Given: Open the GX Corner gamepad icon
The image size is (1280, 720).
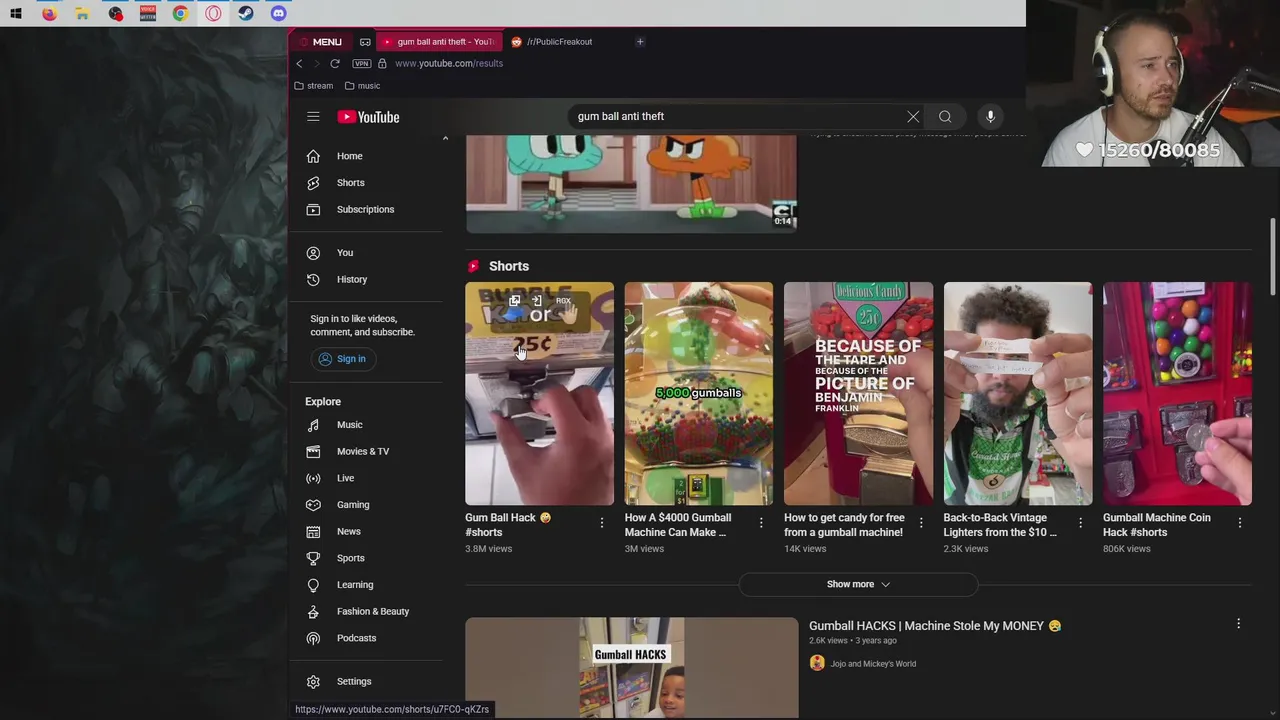Looking at the screenshot, I should 365,42.
